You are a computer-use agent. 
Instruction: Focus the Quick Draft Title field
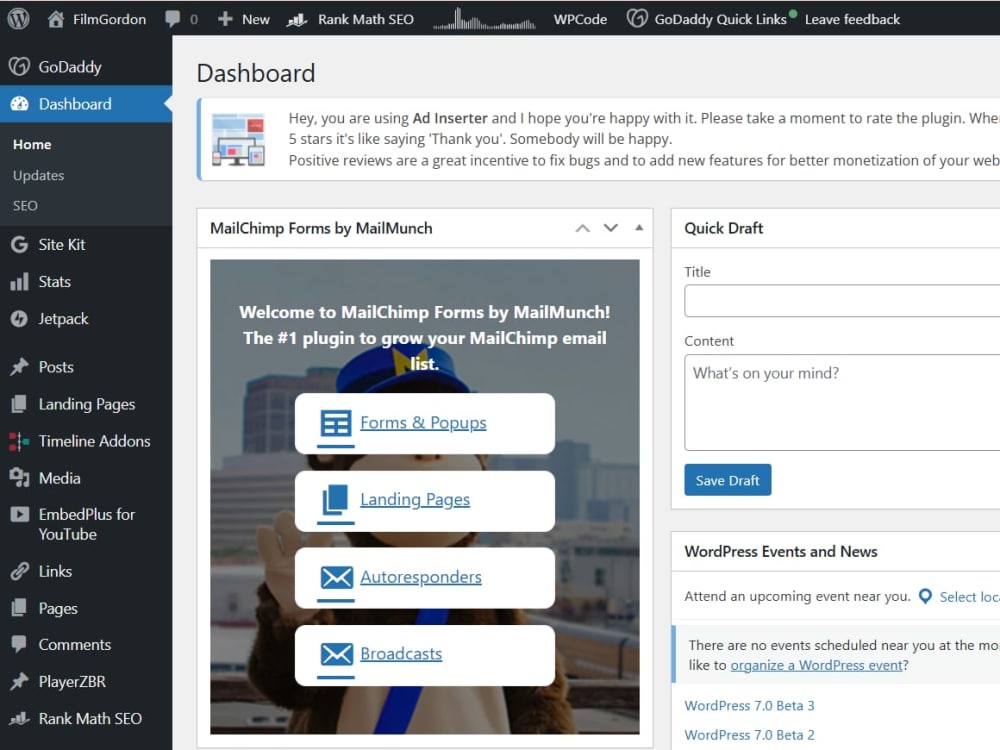(x=842, y=301)
